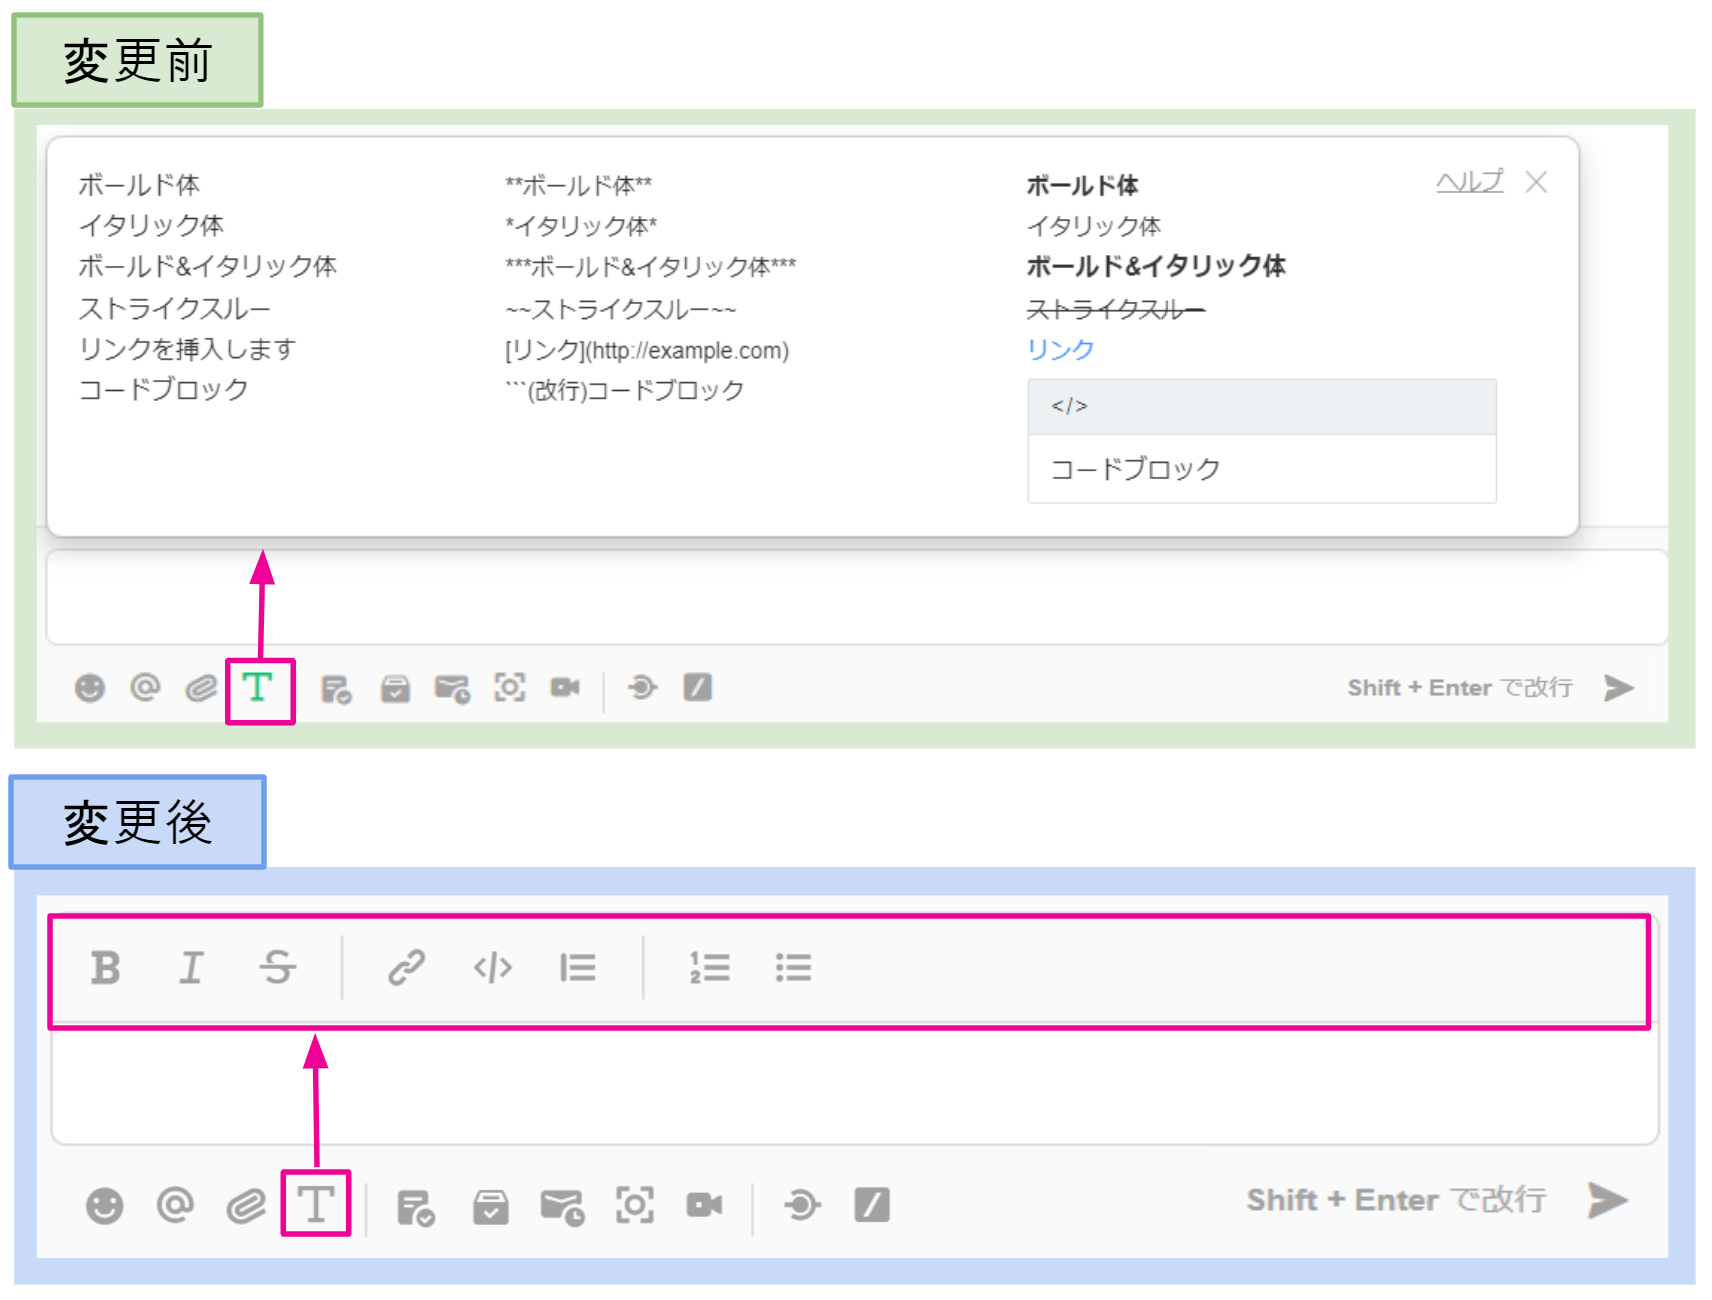This screenshot has width=1712, height=1300.
Task: Click the "リンクを挿入します" description text
Action: [187, 349]
